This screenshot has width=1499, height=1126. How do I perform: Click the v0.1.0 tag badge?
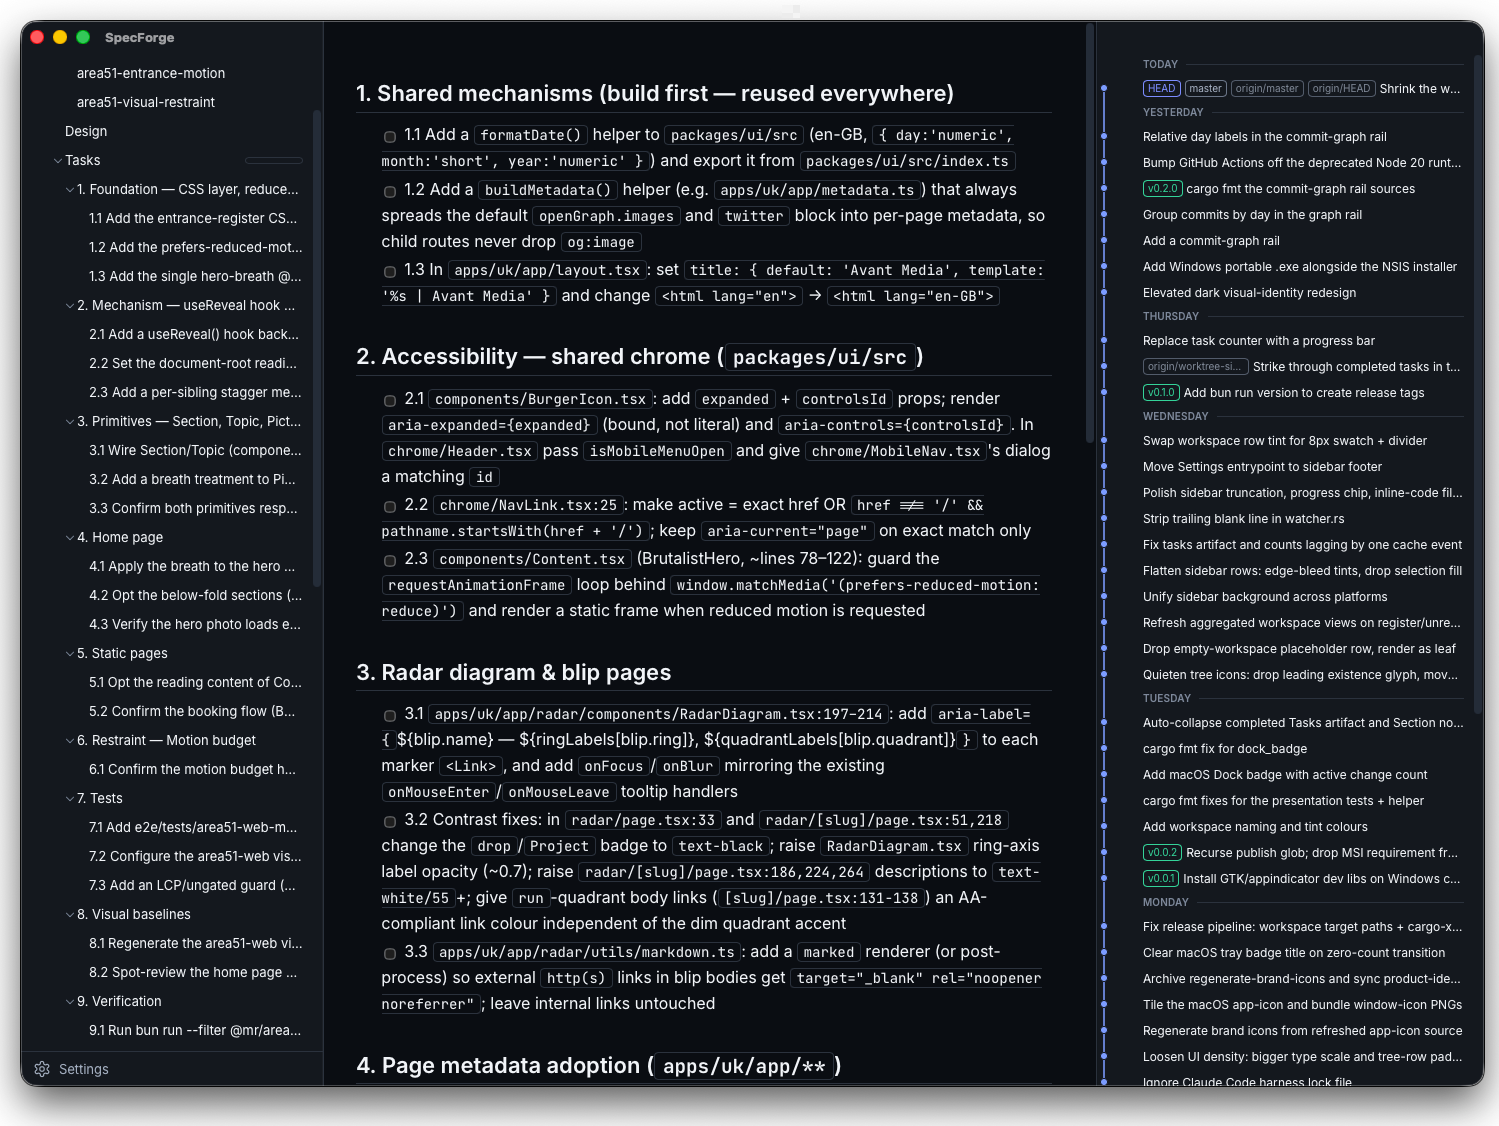pos(1161,392)
